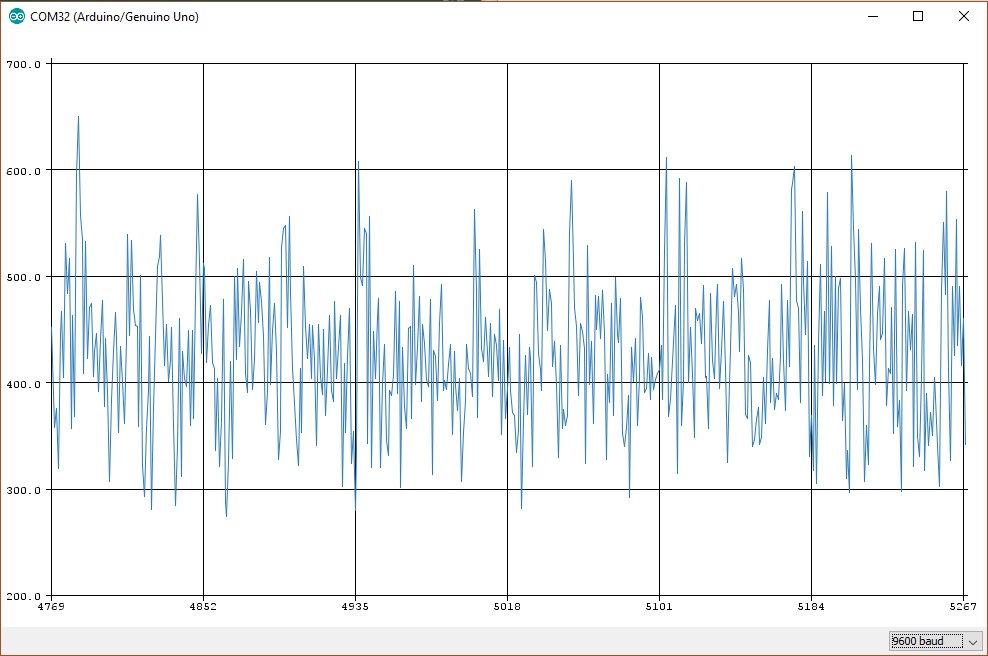988x656 pixels.
Task: Click the 4935 x-axis label
Action: (355, 606)
